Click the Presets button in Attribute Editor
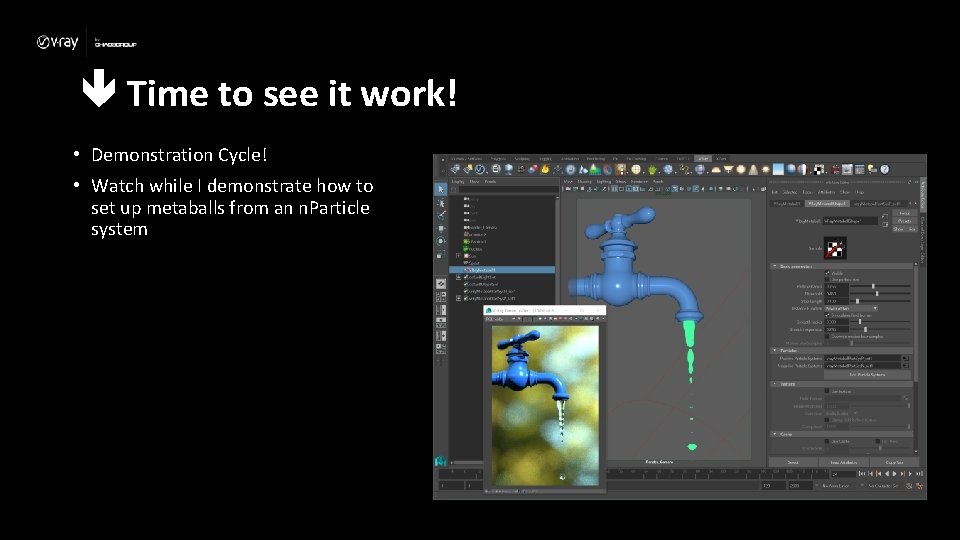Viewport: 960px width, 540px height. click(x=904, y=221)
